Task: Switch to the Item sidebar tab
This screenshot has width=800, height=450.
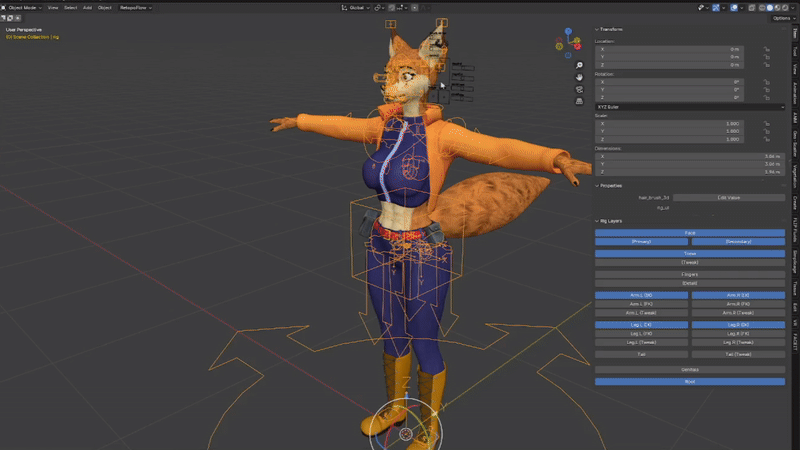Action: click(x=795, y=33)
